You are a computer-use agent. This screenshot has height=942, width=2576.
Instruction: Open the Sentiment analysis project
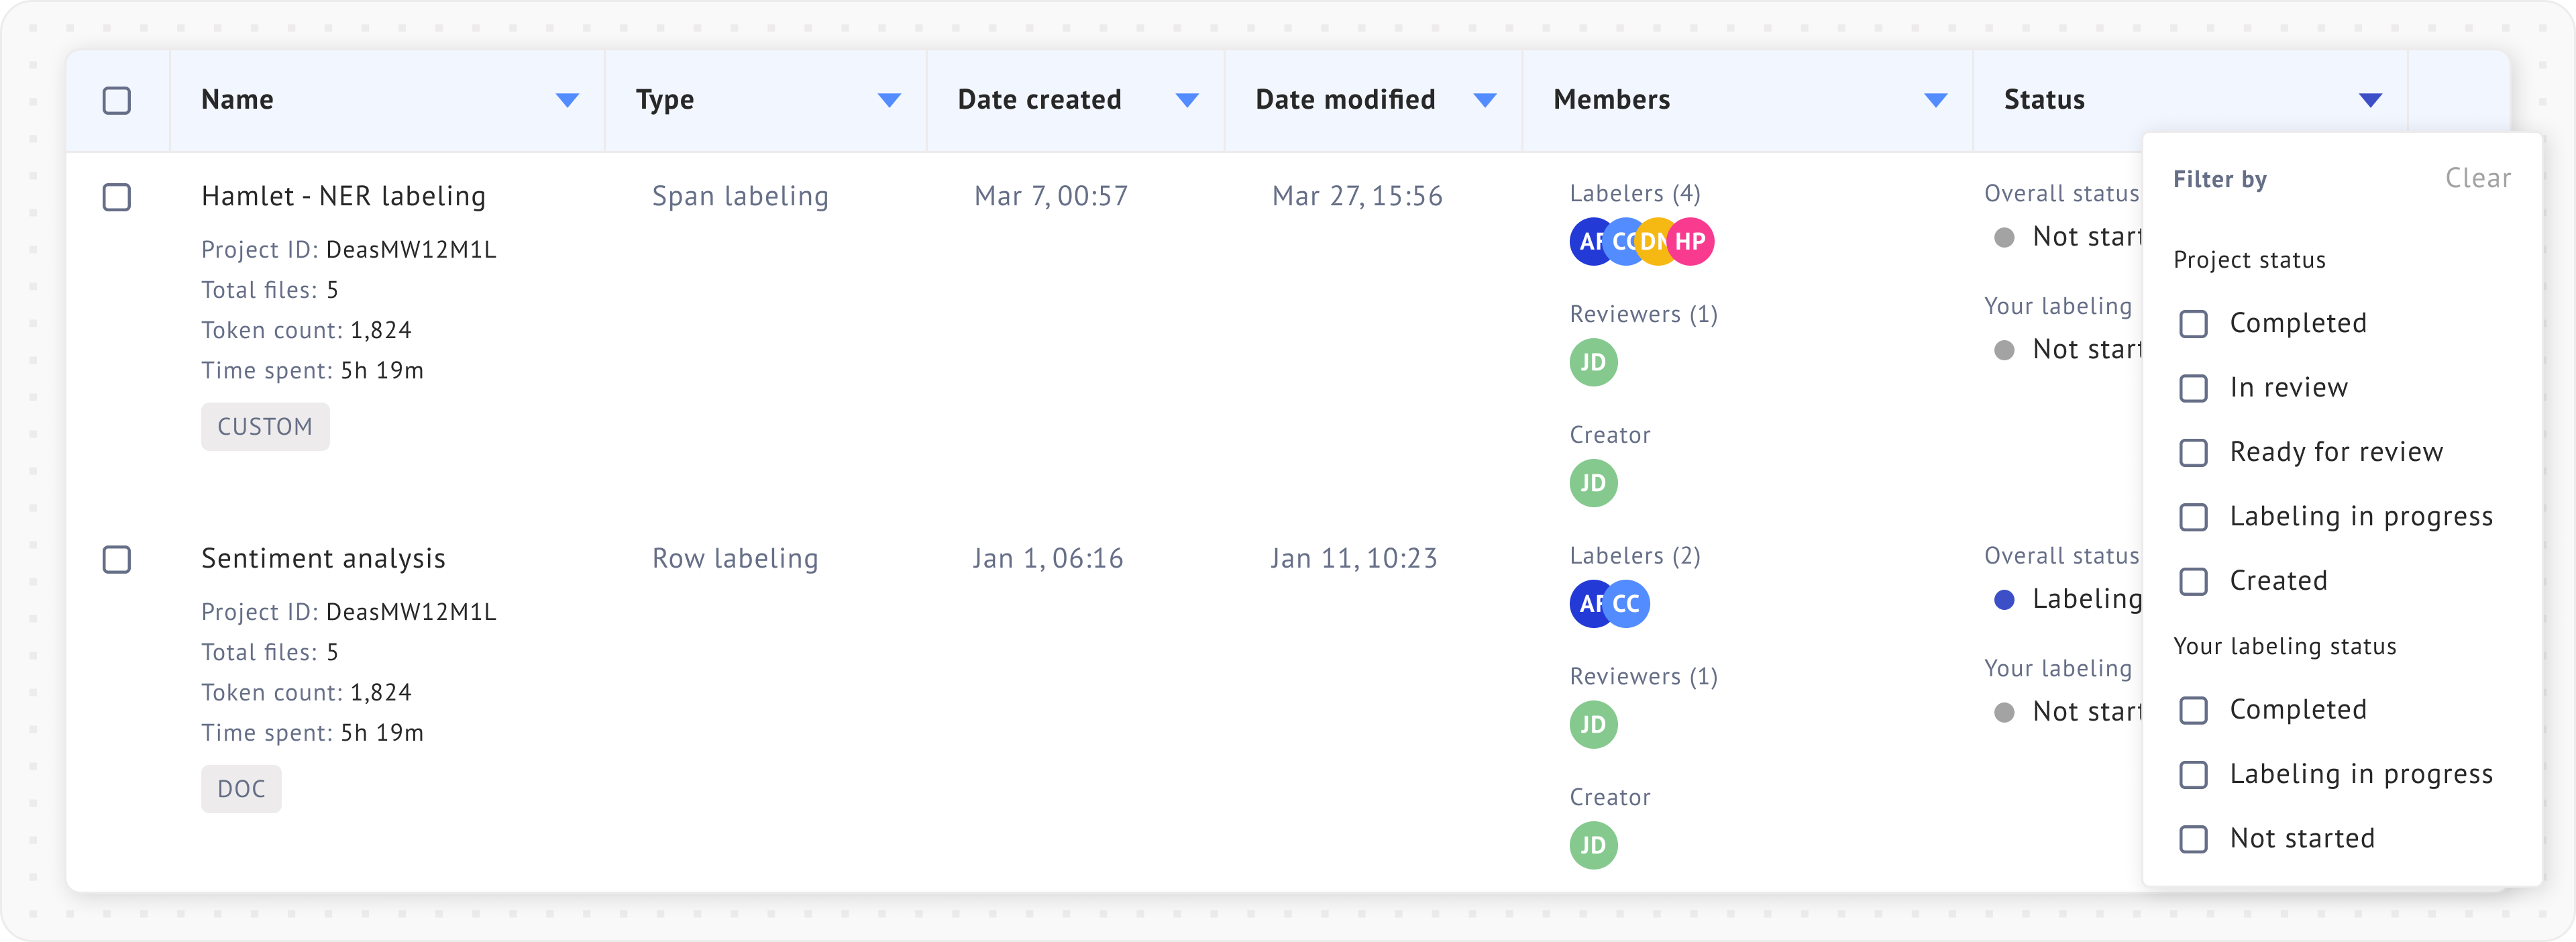tap(323, 558)
